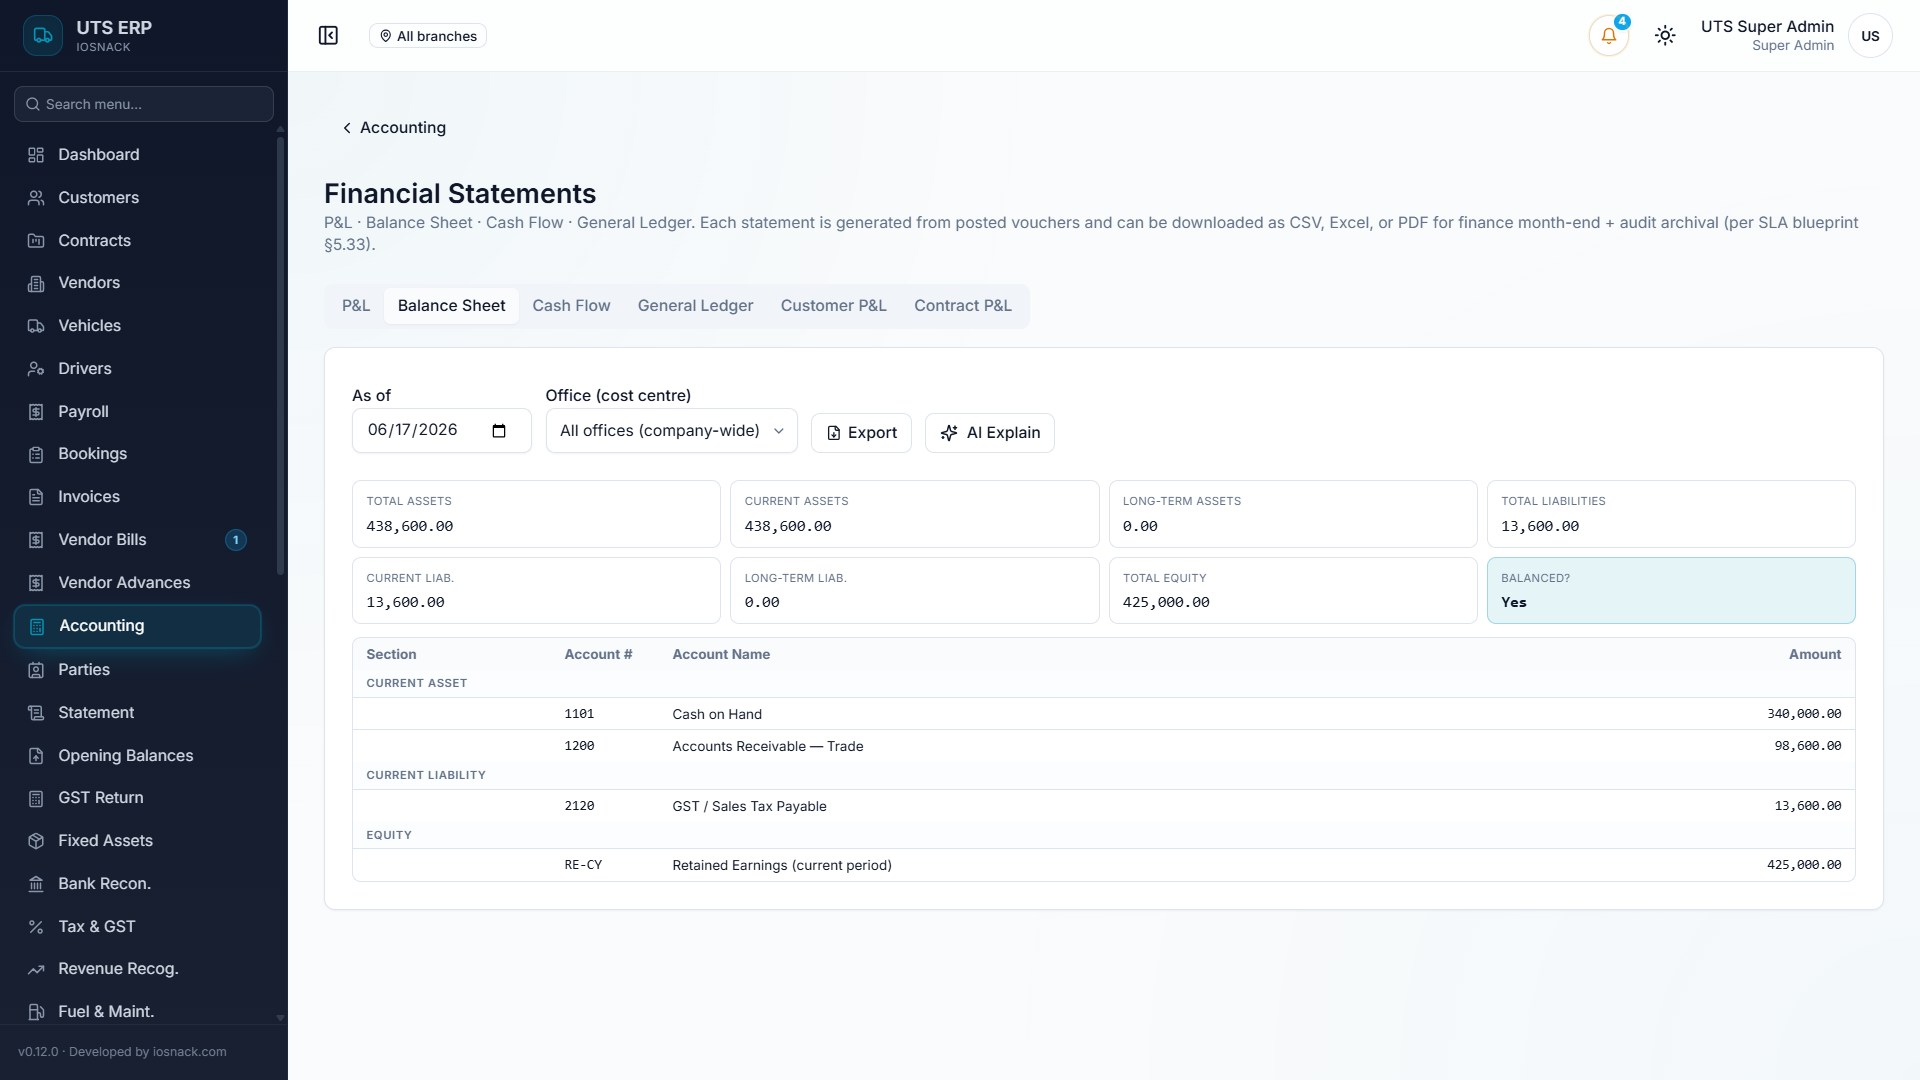This screenshot has width=1920, height=1080.
Task: Click the AI Explain button
Action: pos(990,433)
